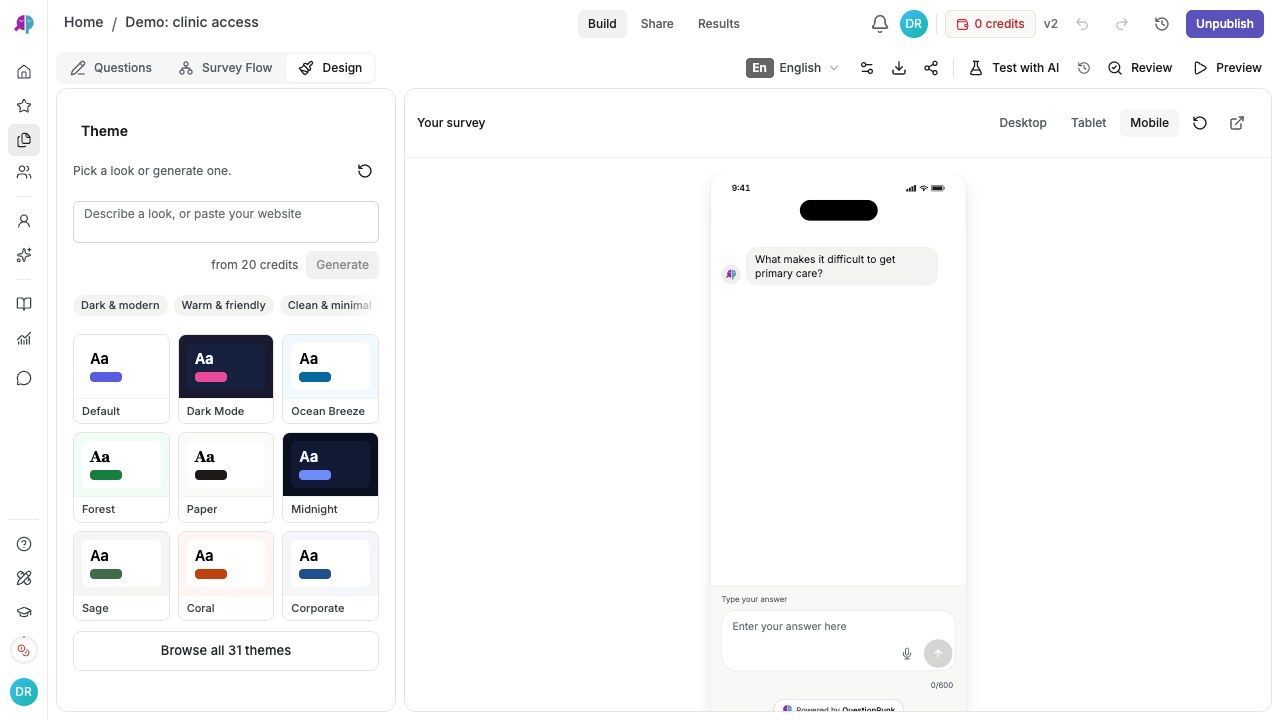Open the English language dropdown

click(793, 68)
